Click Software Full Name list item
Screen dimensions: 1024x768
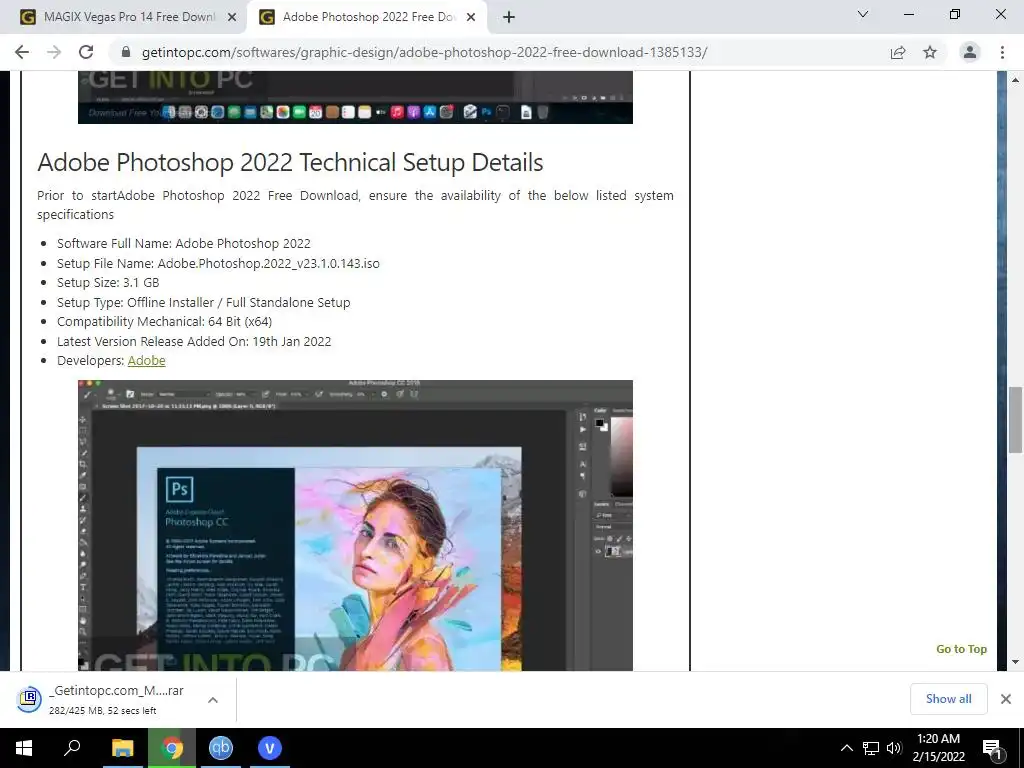point(184,244)
